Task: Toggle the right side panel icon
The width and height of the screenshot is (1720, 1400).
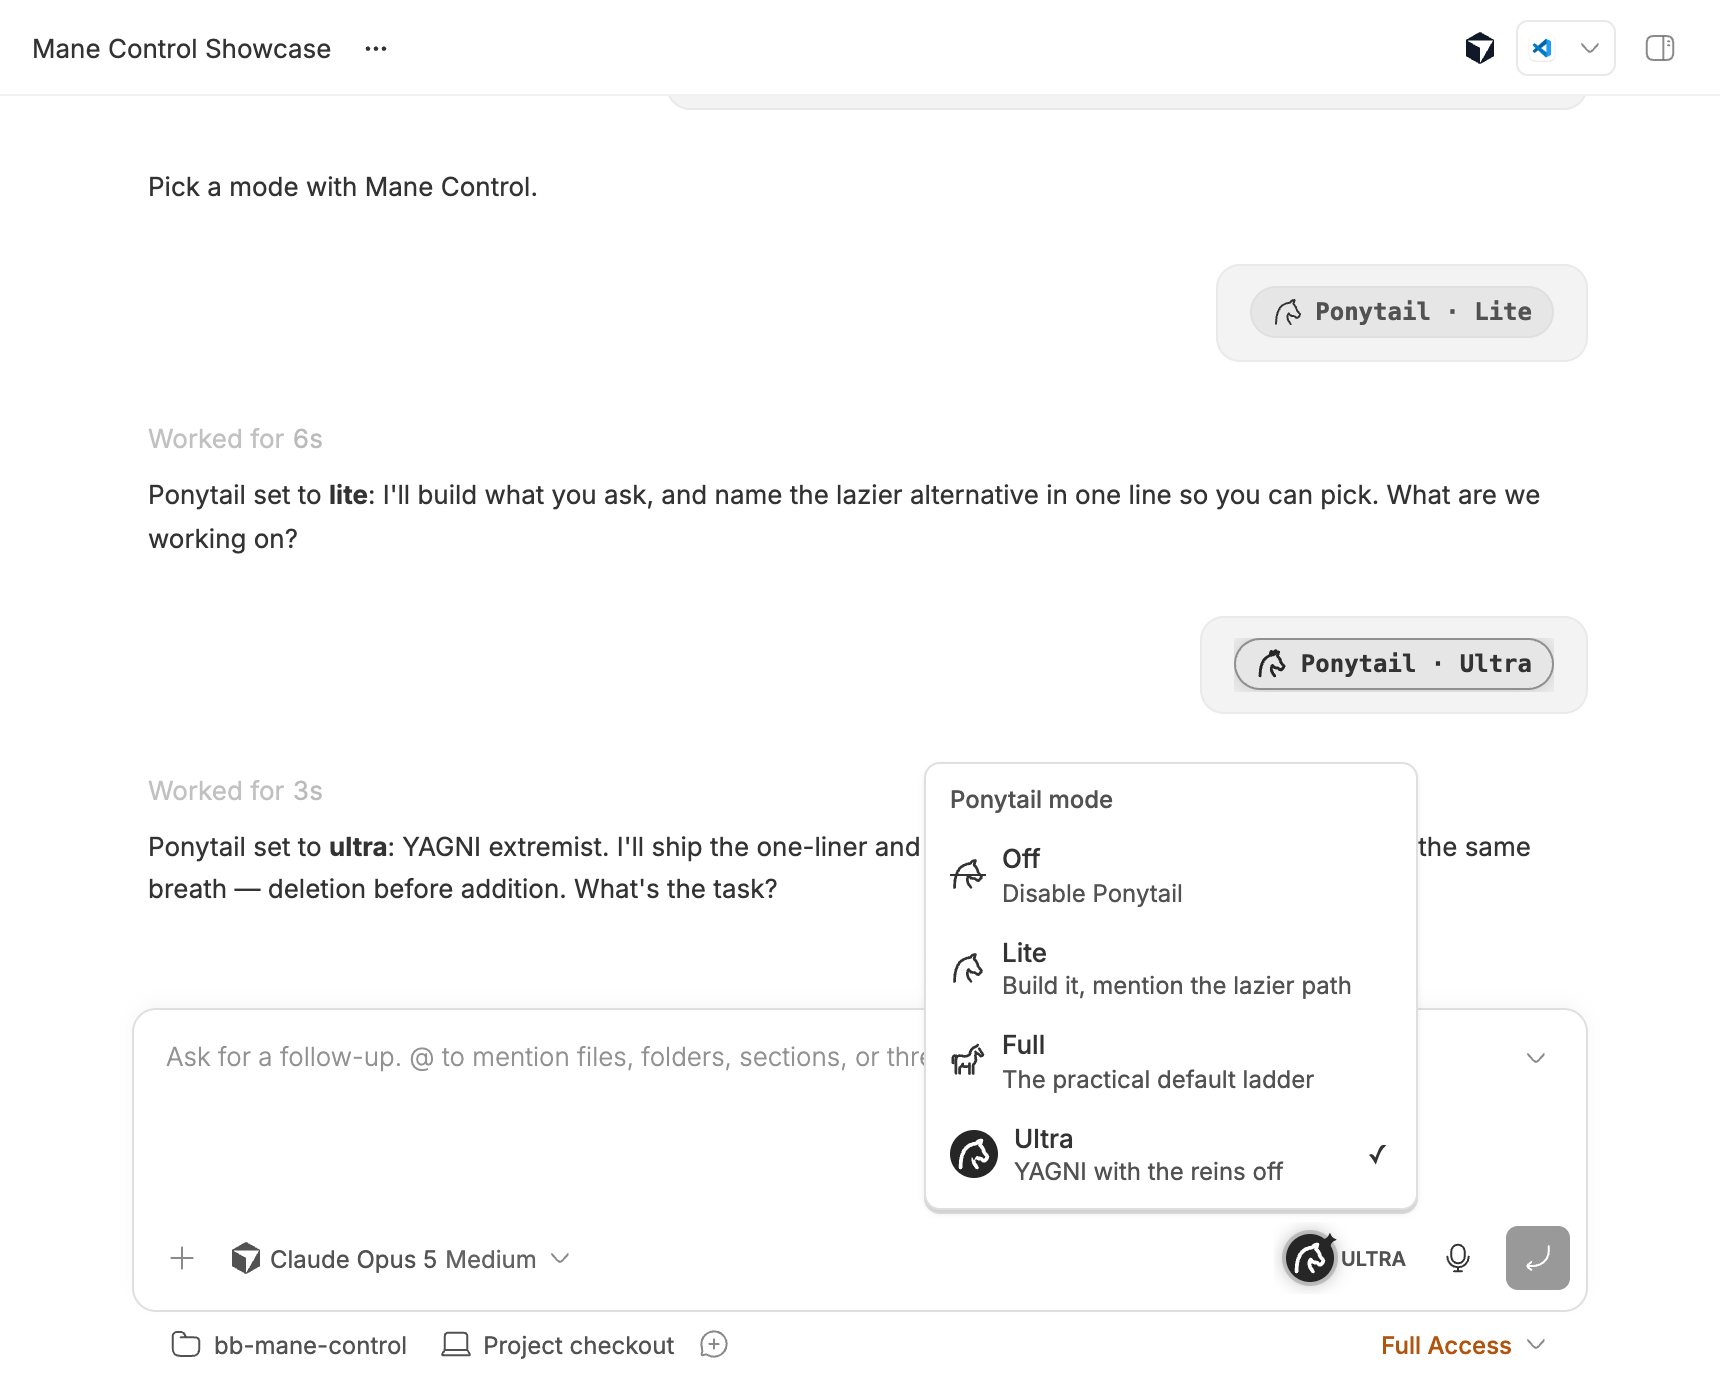Action: click(x=1659, y=48)
